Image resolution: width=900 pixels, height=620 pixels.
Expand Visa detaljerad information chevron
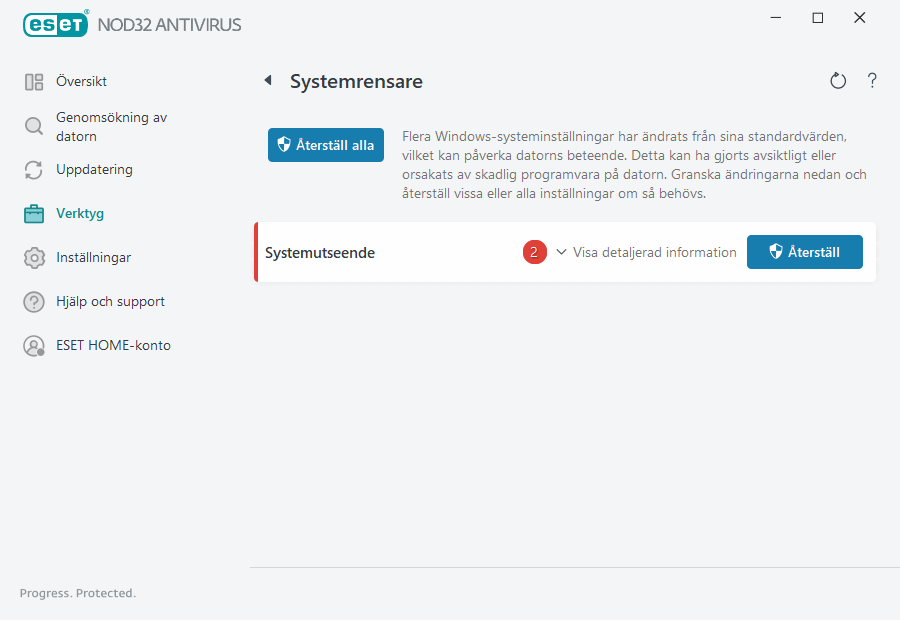tap(562, 252)
